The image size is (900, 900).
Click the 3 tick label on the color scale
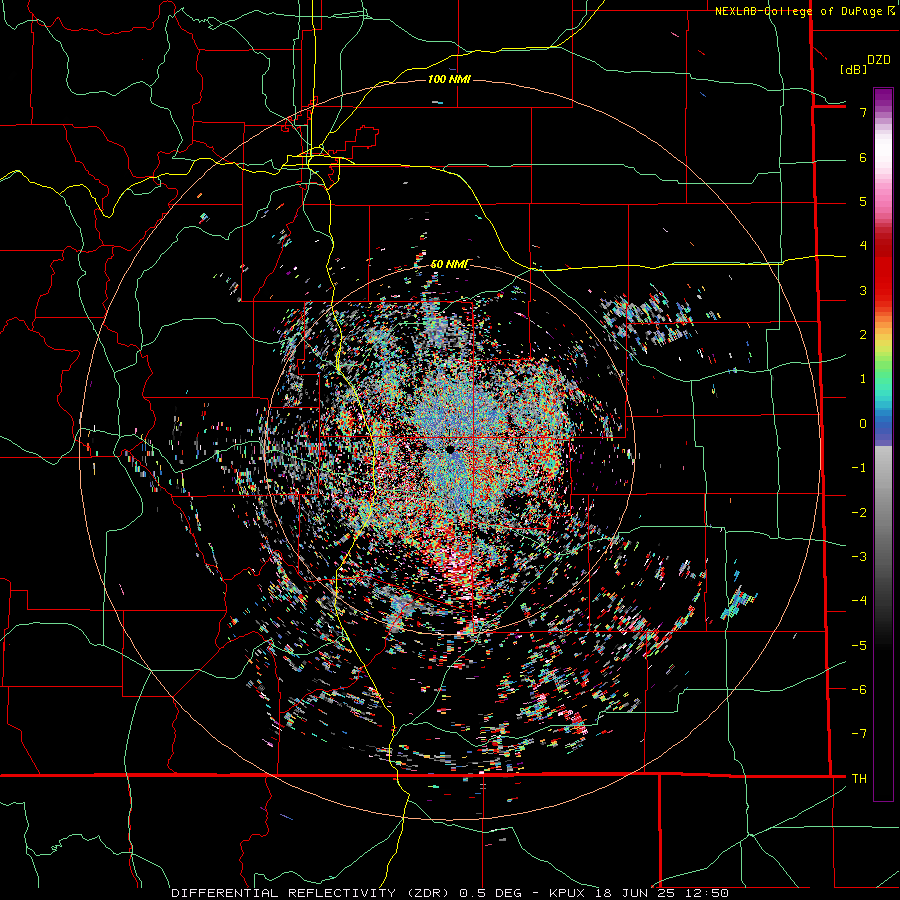tap(863, 290)
